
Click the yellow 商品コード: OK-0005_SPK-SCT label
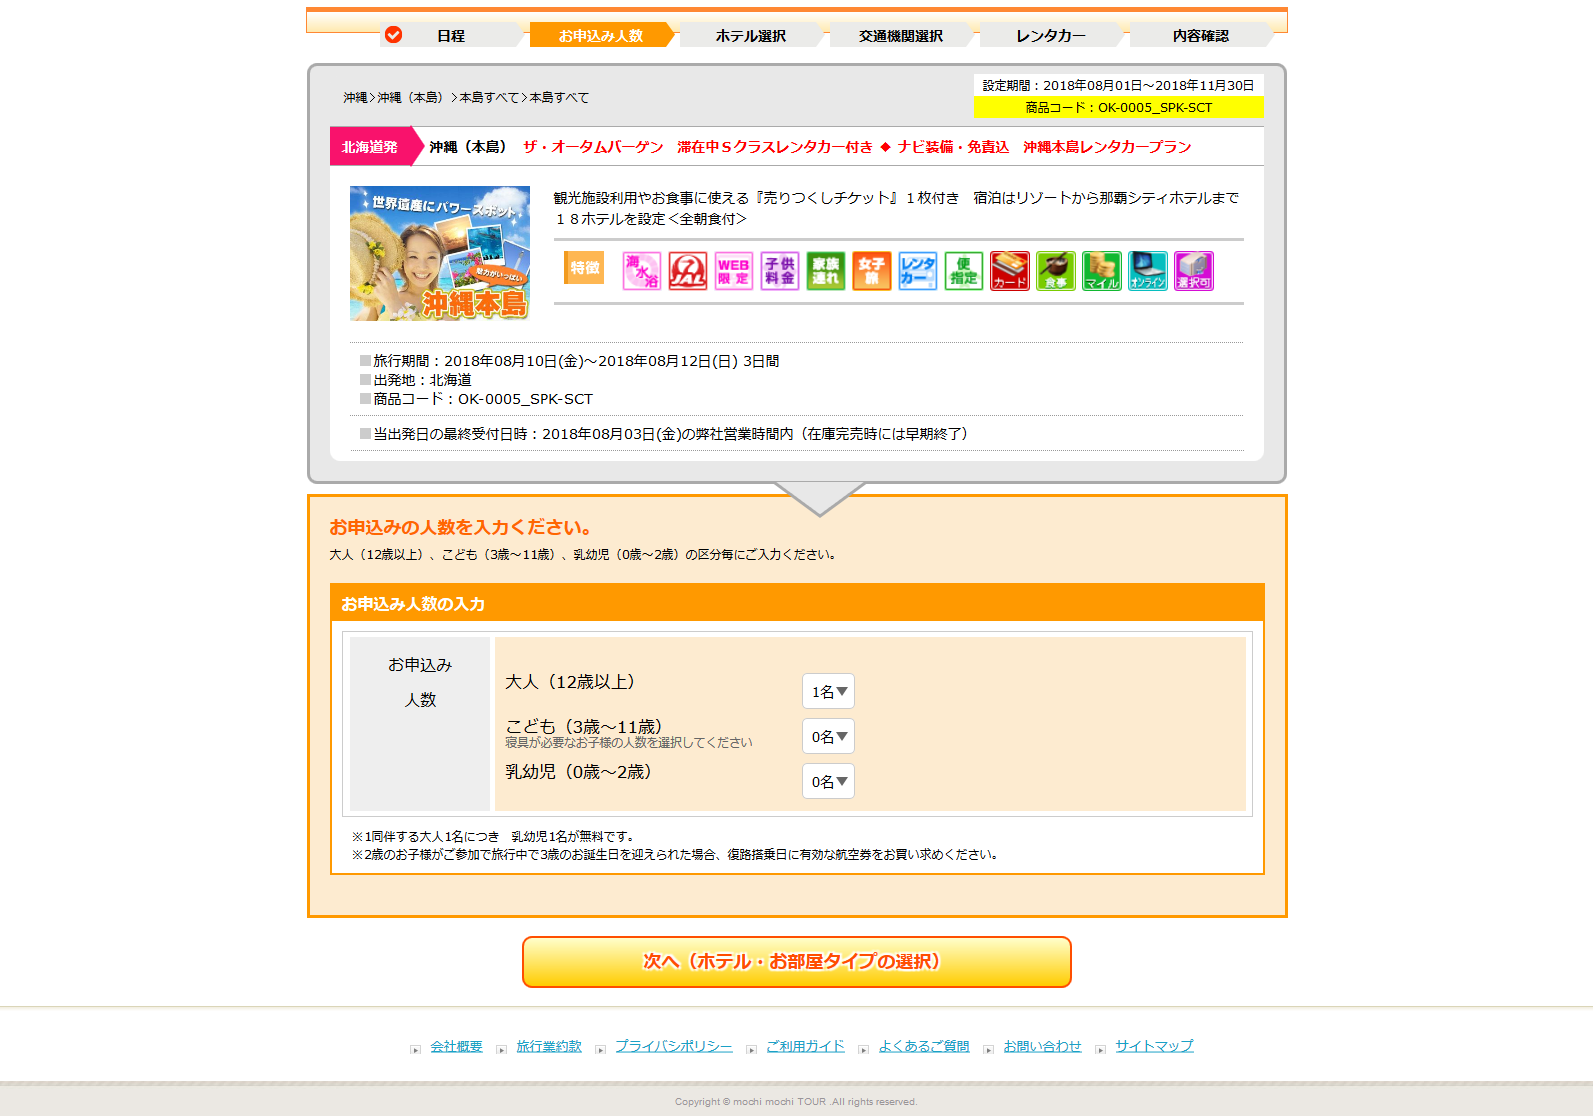1119,107
